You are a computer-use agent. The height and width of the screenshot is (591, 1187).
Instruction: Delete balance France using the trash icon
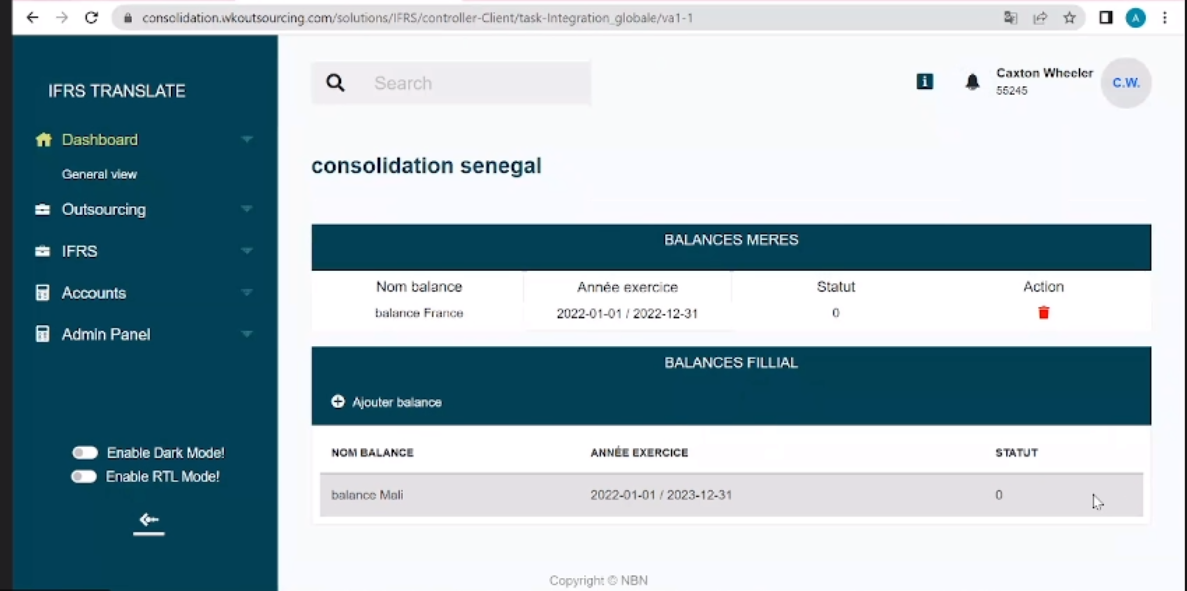click(1043, 312)
